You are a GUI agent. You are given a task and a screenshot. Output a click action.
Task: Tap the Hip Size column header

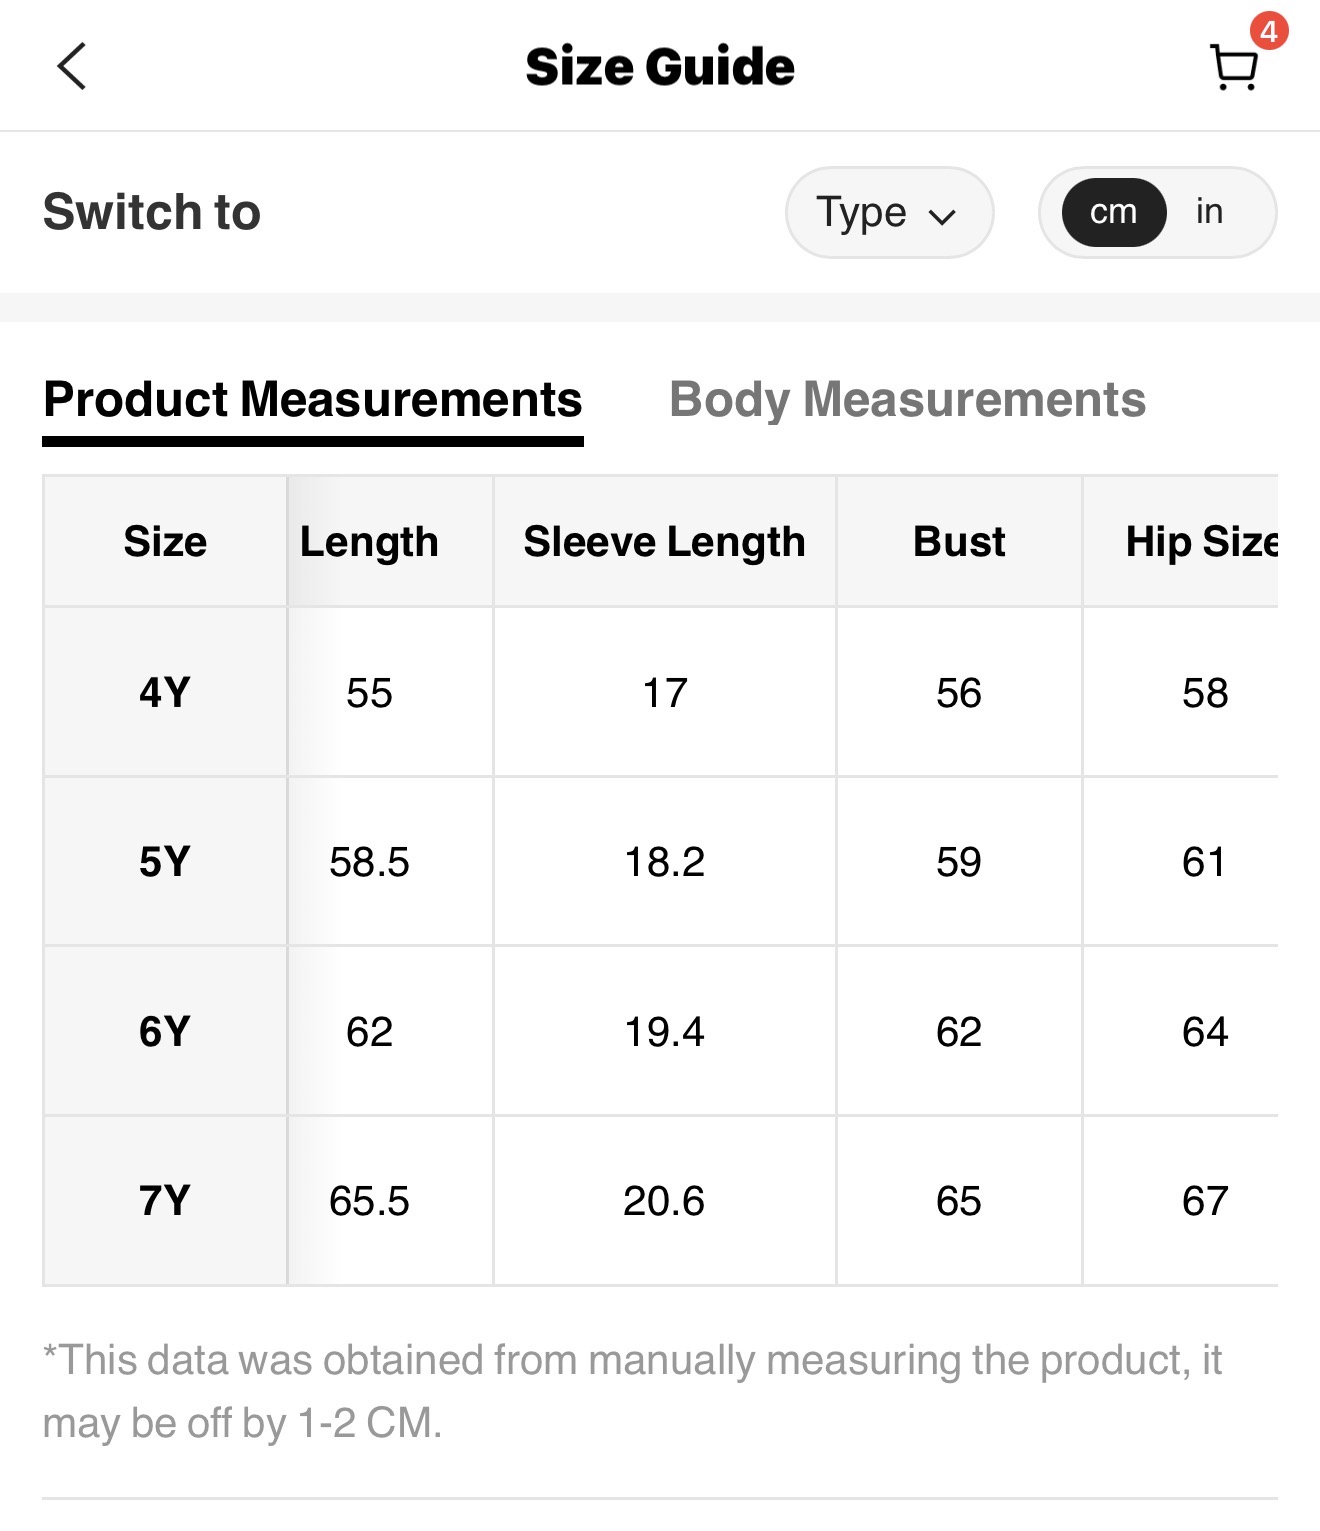[1200, 542]
